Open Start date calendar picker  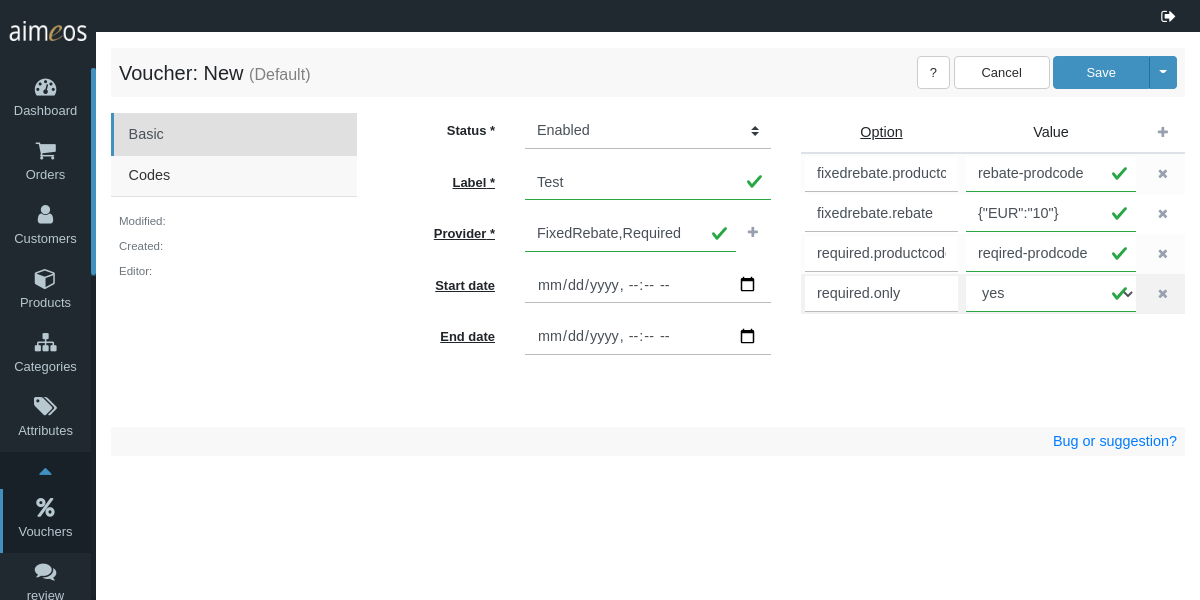(x=747, y=284)
